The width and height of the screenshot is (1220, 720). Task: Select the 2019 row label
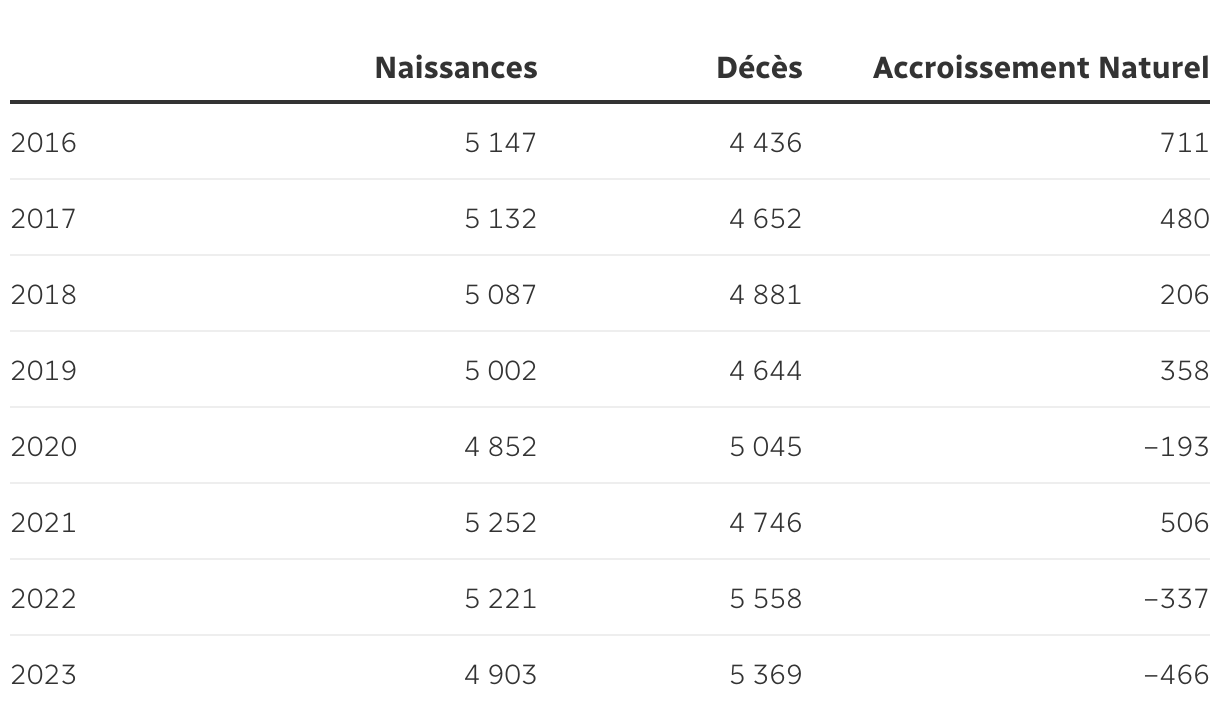point(43,371)
